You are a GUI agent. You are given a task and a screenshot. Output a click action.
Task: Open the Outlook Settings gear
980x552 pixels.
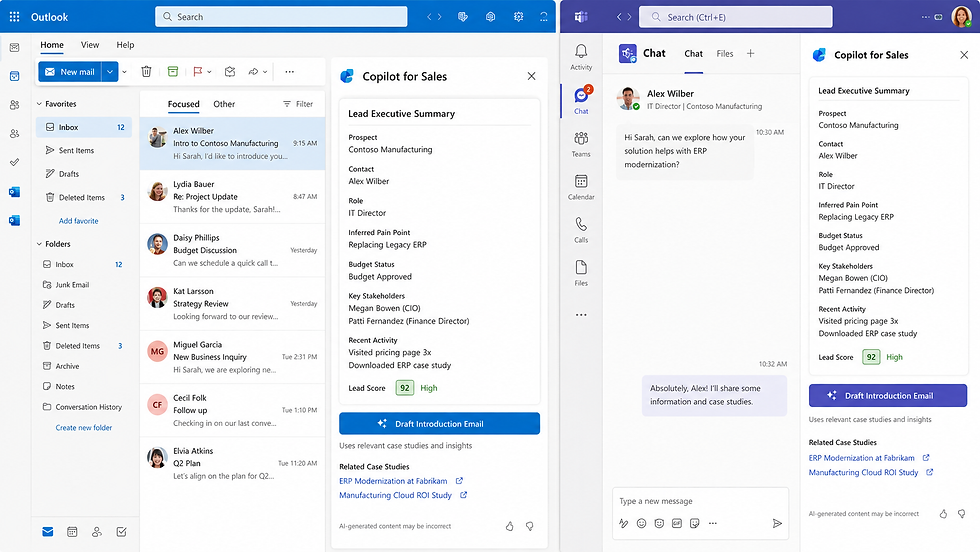click(x=518, y=17)
